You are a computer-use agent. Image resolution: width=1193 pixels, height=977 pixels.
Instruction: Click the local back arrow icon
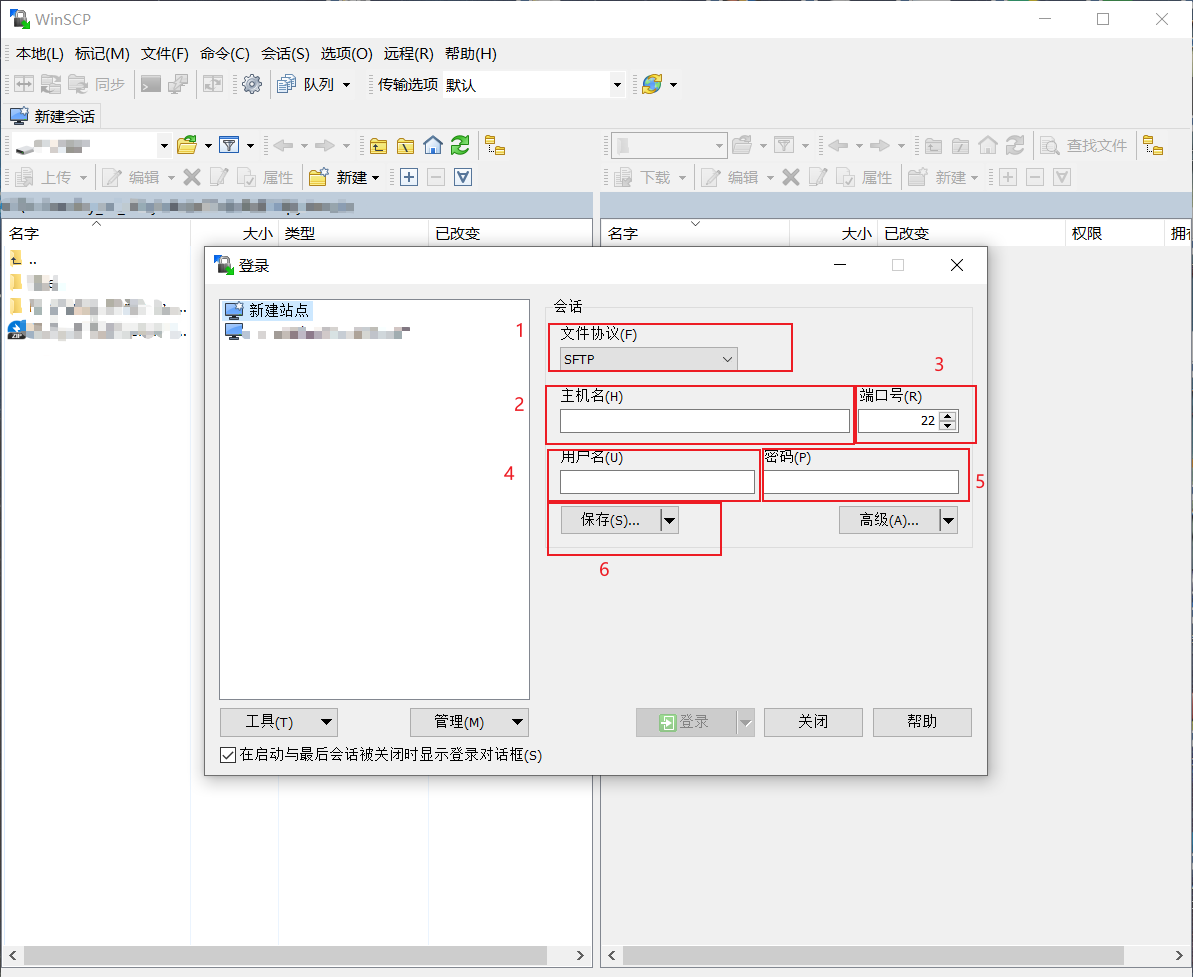(x=283, y=145)
